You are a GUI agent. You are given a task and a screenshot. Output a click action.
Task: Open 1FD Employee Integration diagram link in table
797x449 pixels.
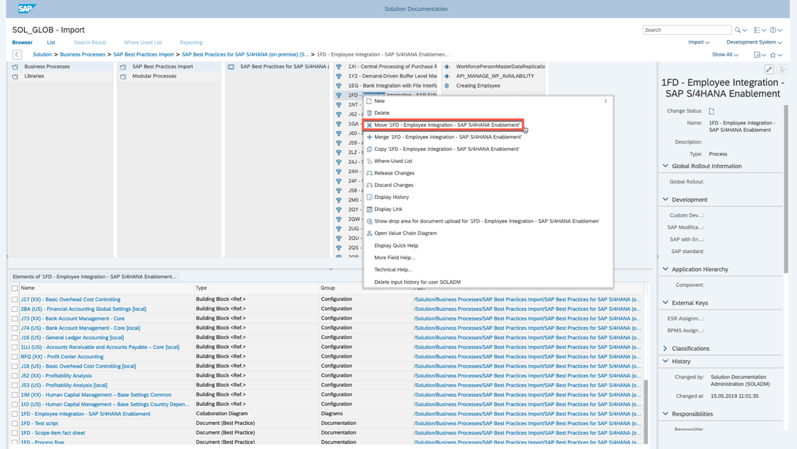click(85, 414)
